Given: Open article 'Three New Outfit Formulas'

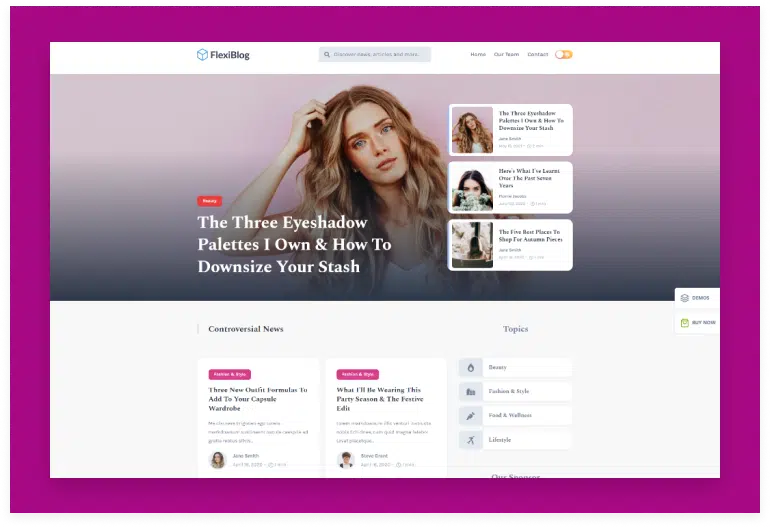Looking at the screenshot, I should [258, 399].
